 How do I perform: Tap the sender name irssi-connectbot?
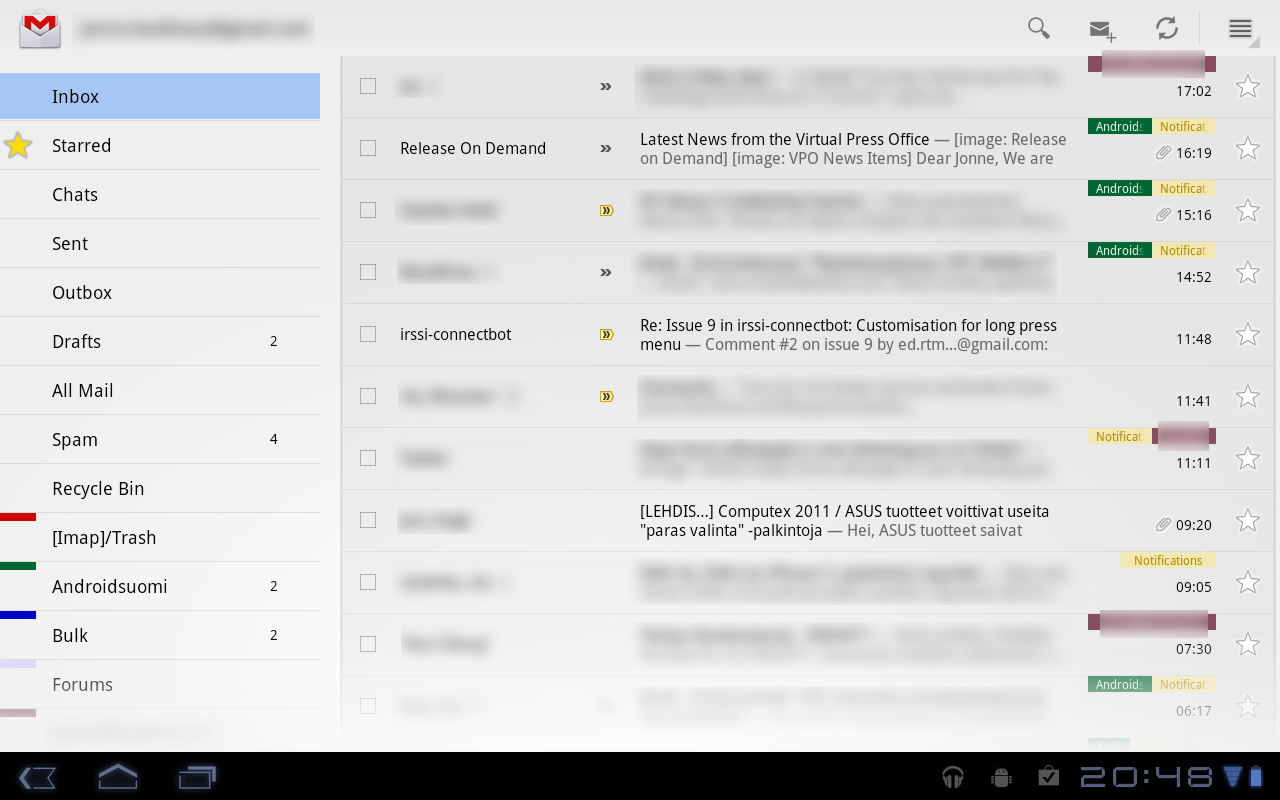click(x=456, y=334)
